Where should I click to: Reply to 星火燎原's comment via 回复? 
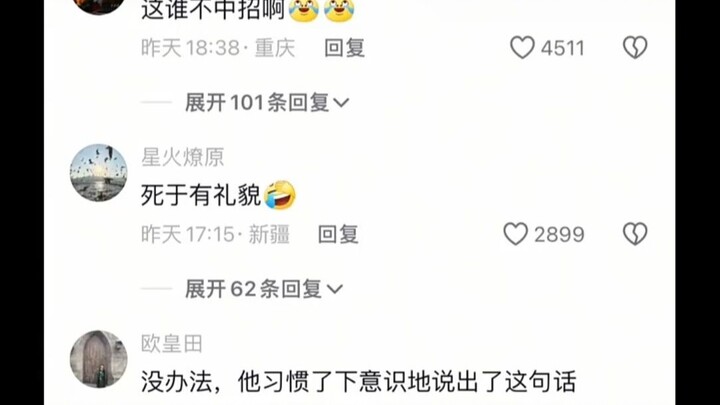pos(338,234)
